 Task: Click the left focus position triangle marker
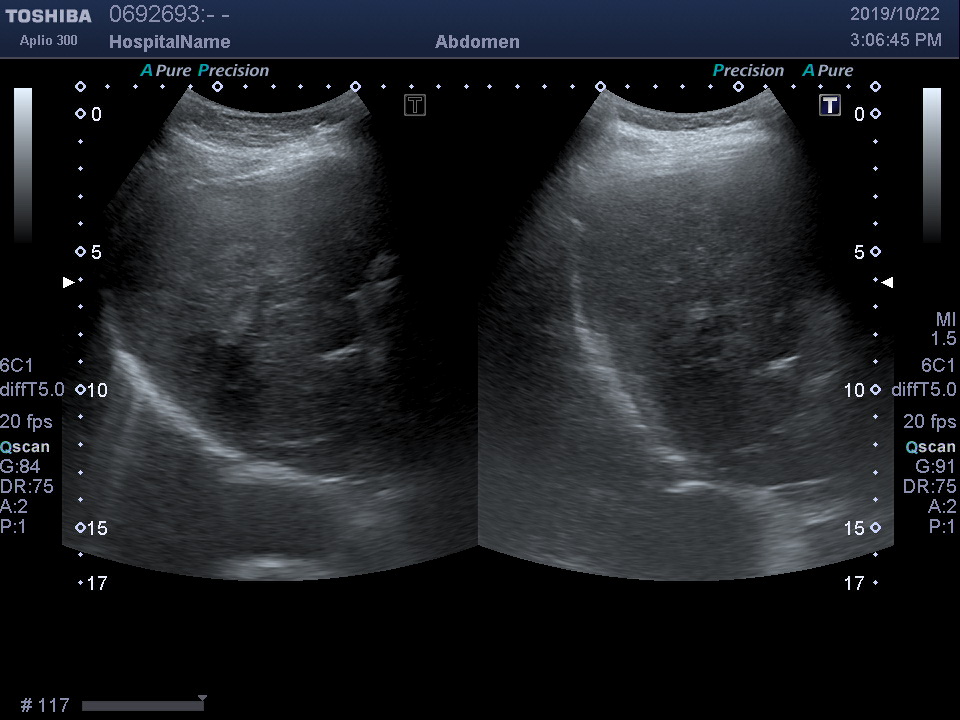point(69,282)
